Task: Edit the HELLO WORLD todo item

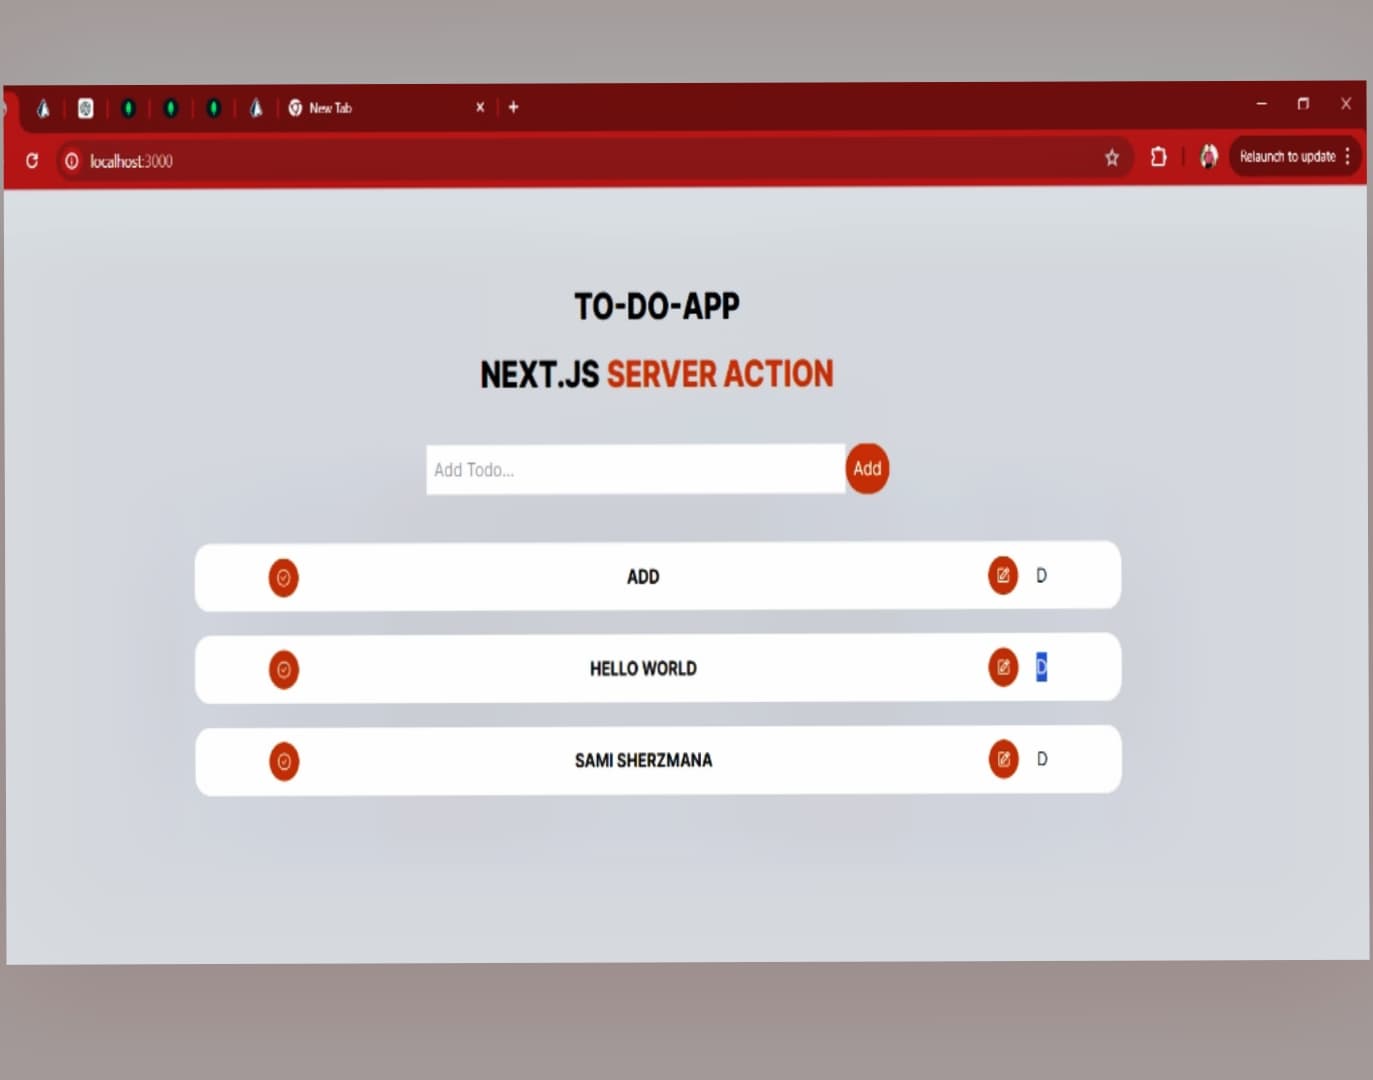Action: (x=1003, y=667)
